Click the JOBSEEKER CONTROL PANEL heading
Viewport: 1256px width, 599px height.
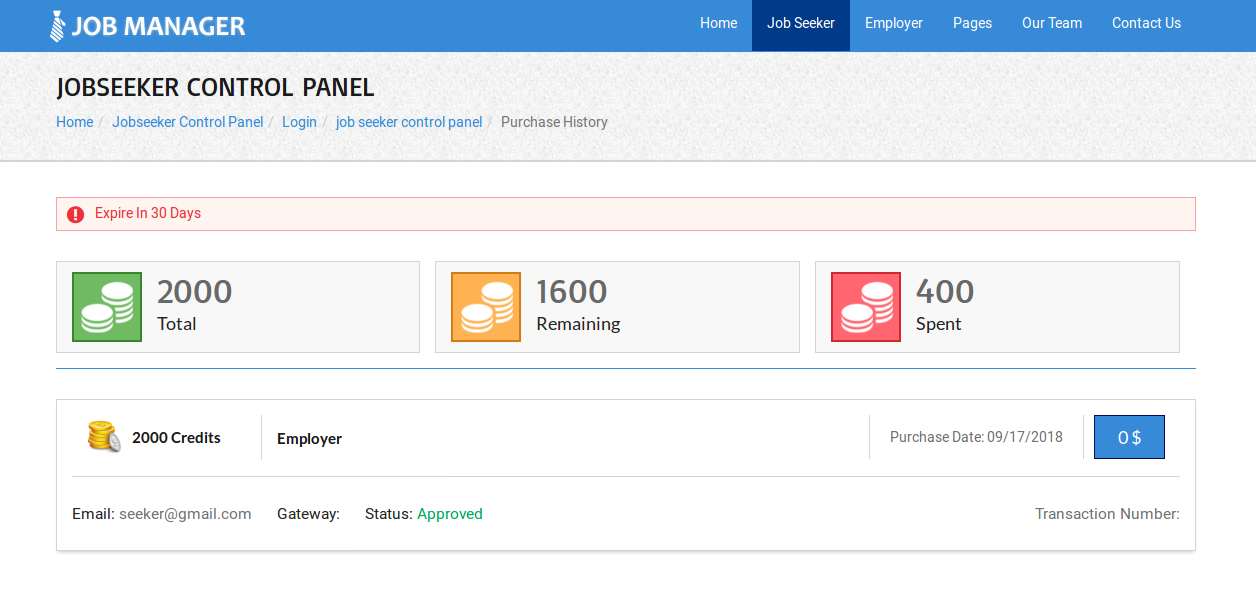tap(215, 87)
